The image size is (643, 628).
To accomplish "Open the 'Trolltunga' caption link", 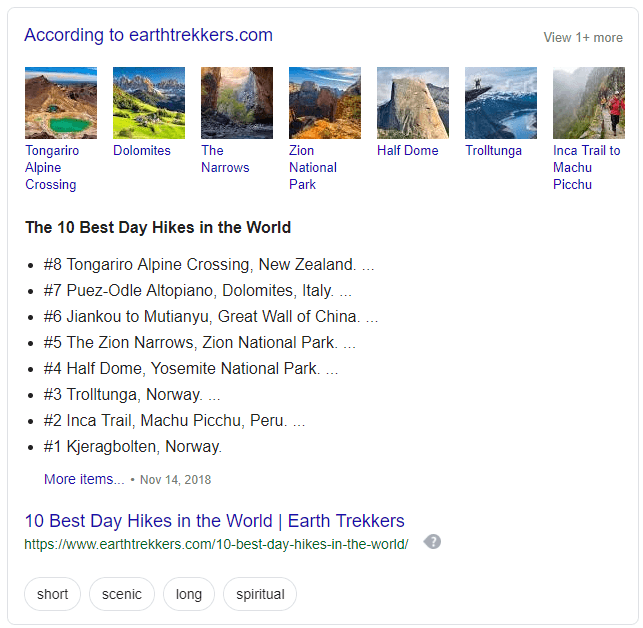I will (493, 151).
